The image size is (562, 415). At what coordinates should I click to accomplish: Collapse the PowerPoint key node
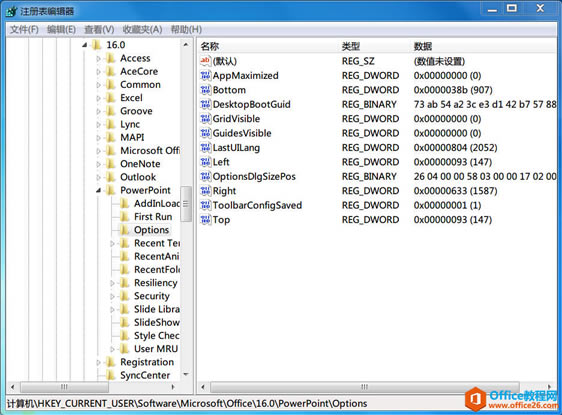(98, 190)
